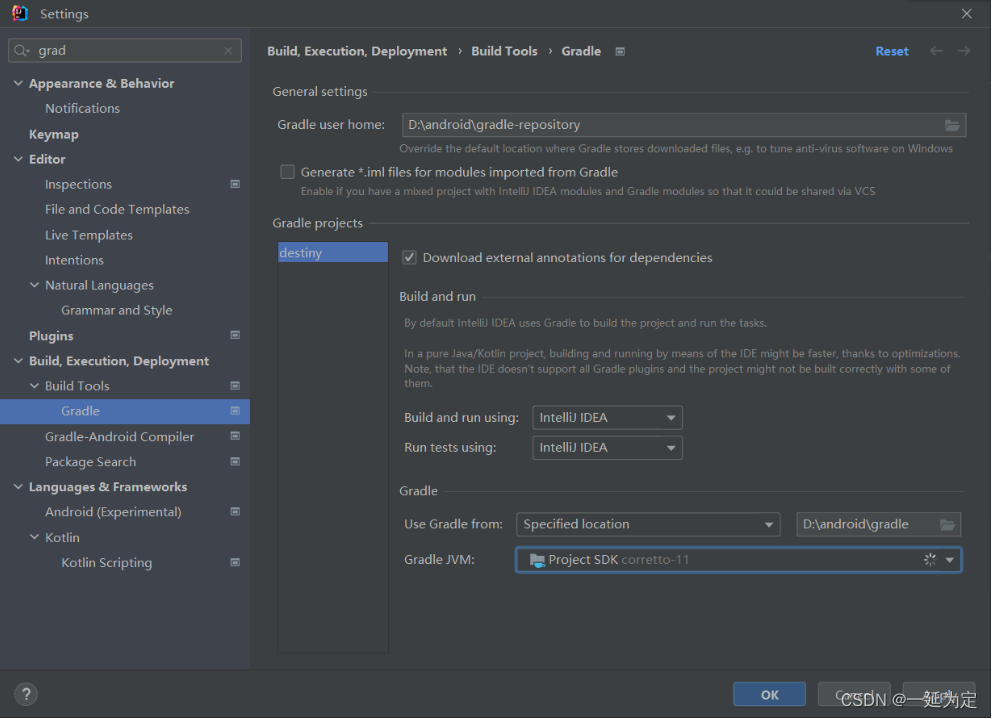Click project icon next to Build Tools
The width and height of the screenshot is (993, 719).
coord(235,386)
